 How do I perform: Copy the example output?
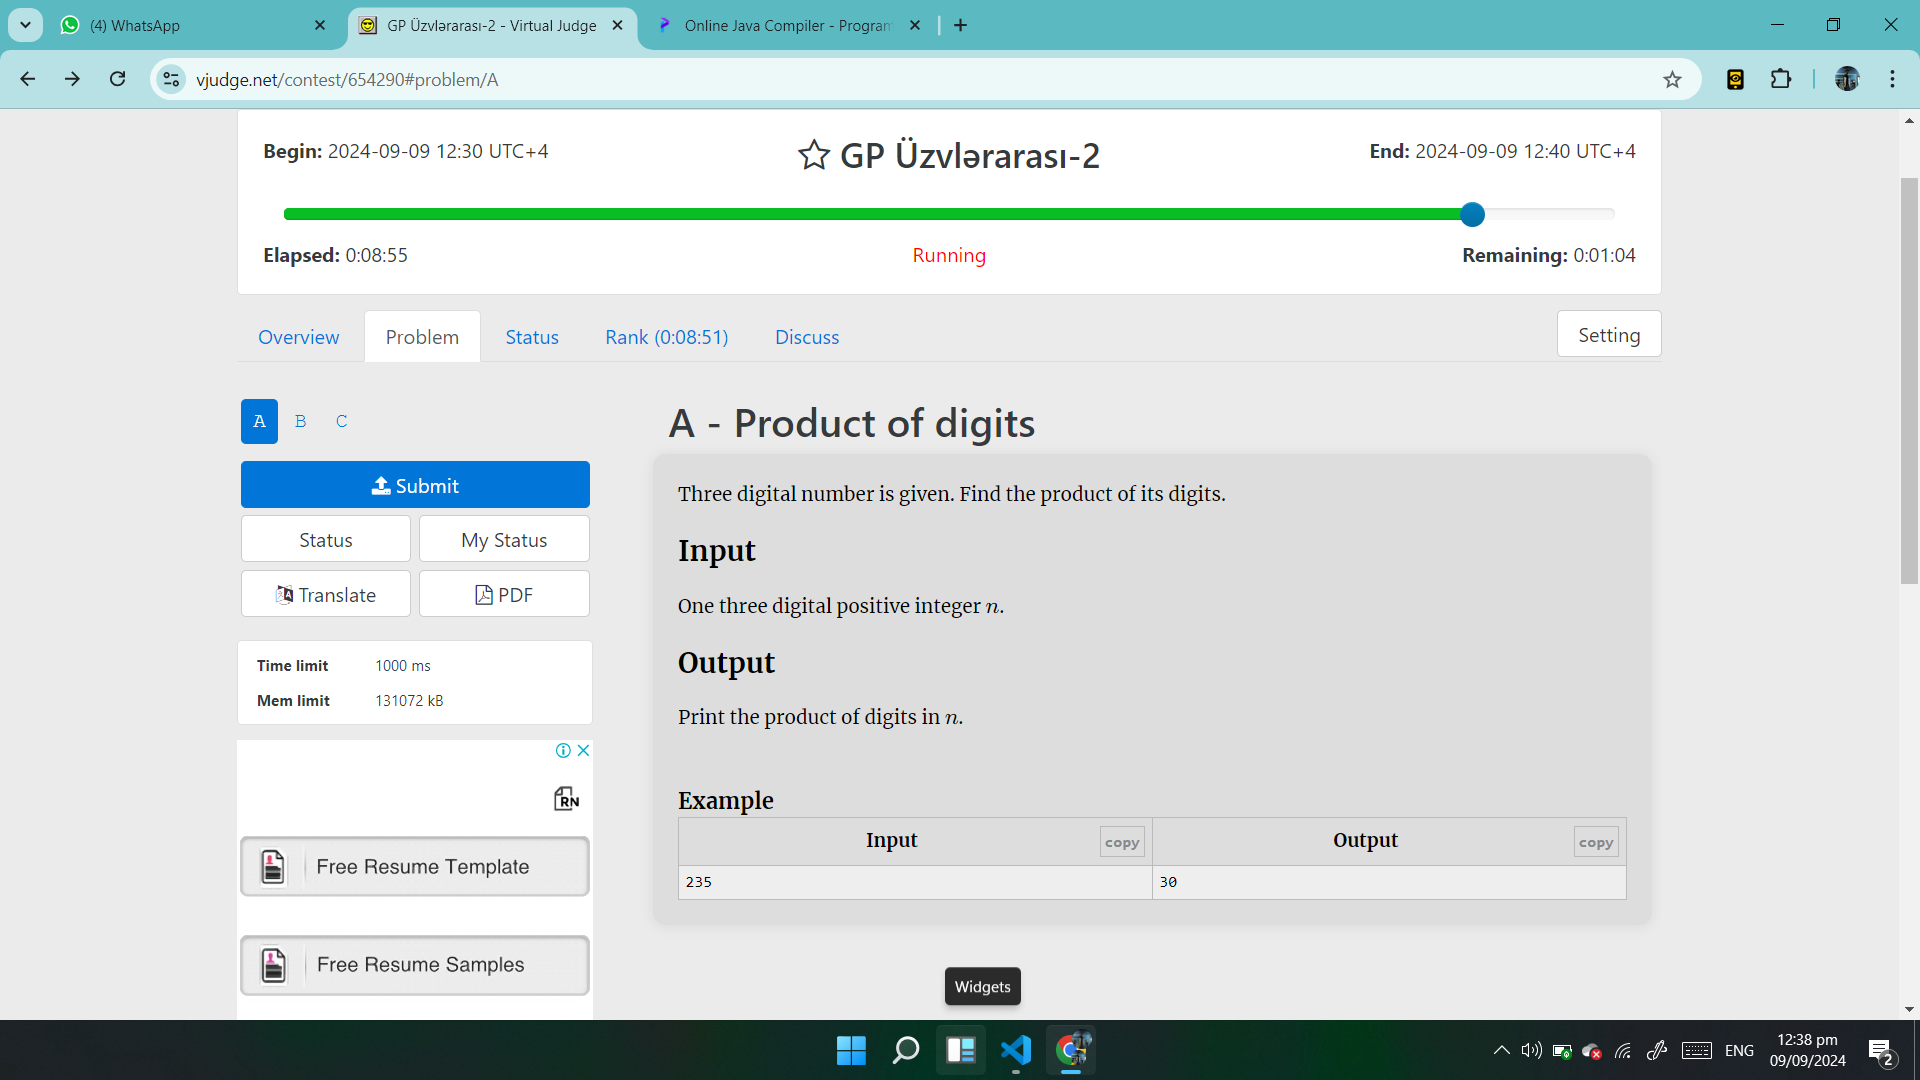point(1596,842)
